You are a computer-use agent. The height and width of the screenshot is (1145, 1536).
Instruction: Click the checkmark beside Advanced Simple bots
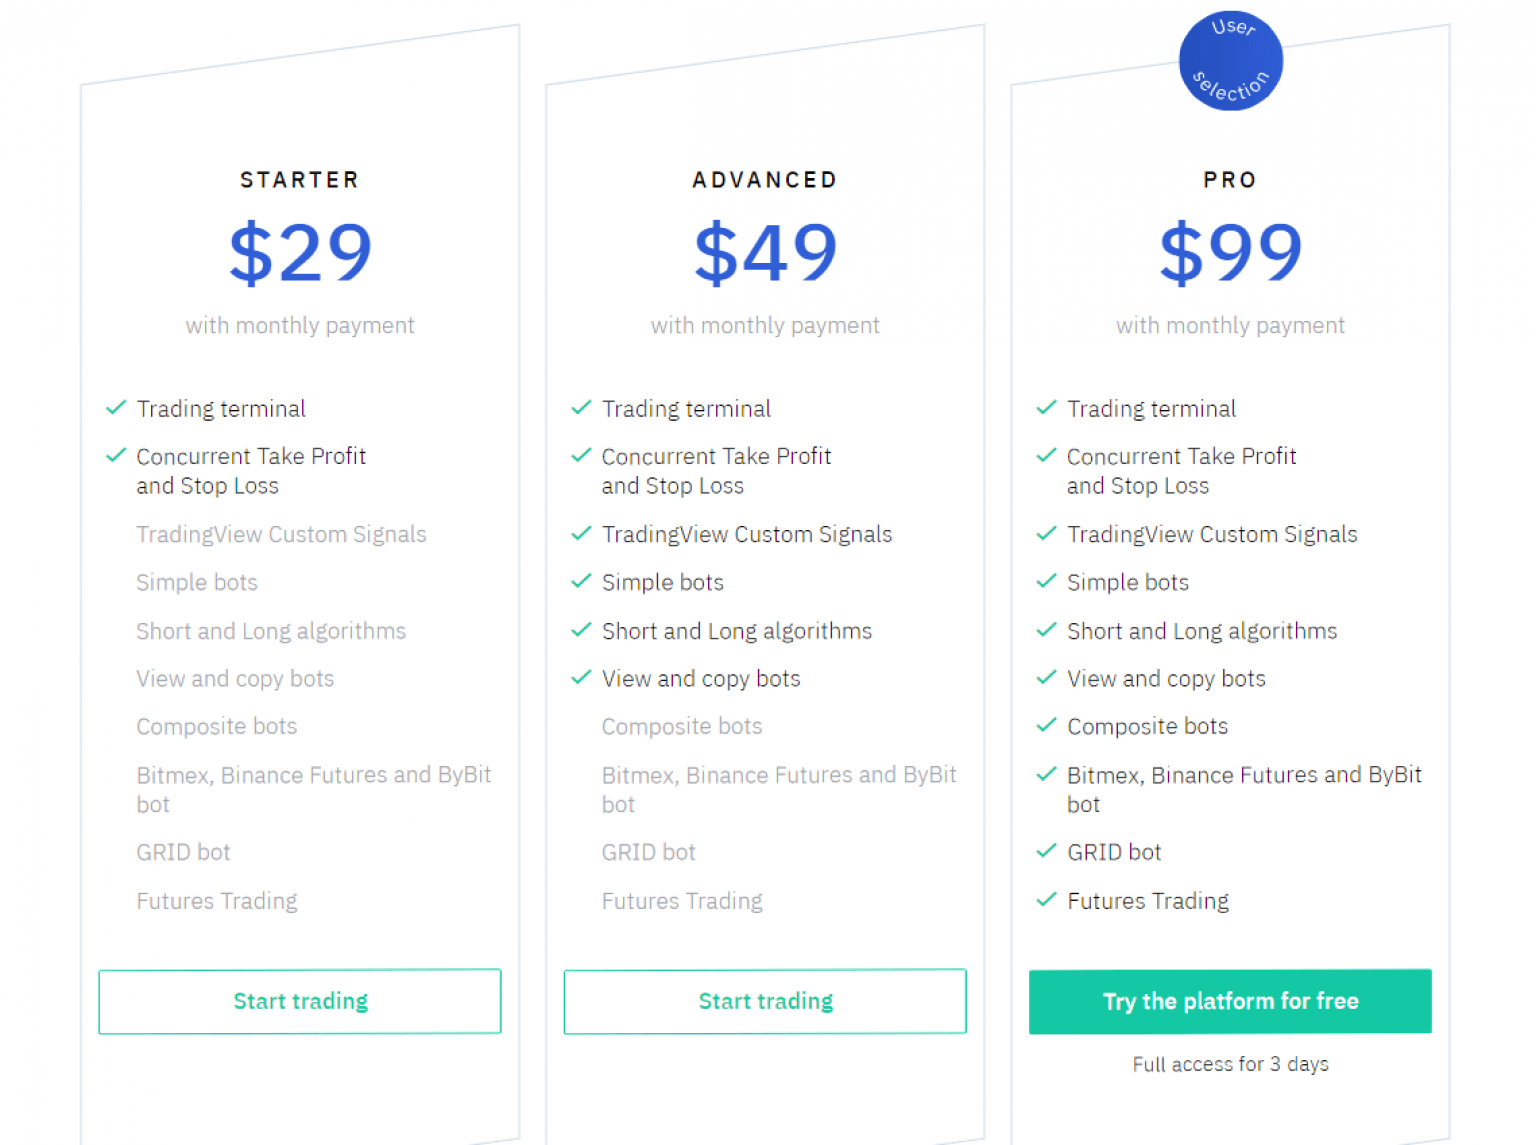click(581, 581)
